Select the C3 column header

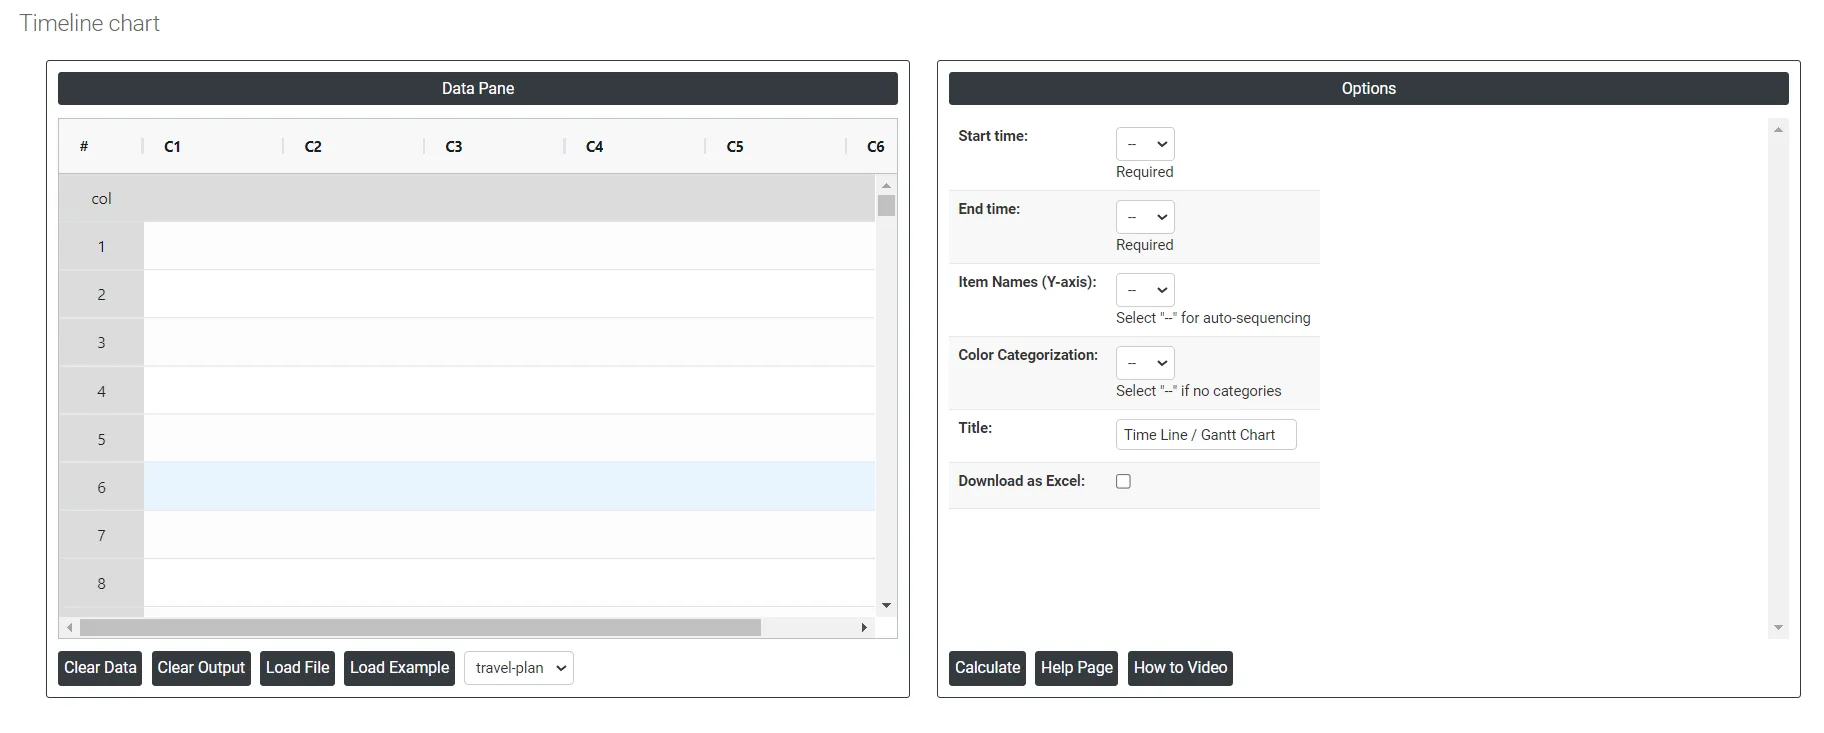point(494,146)
